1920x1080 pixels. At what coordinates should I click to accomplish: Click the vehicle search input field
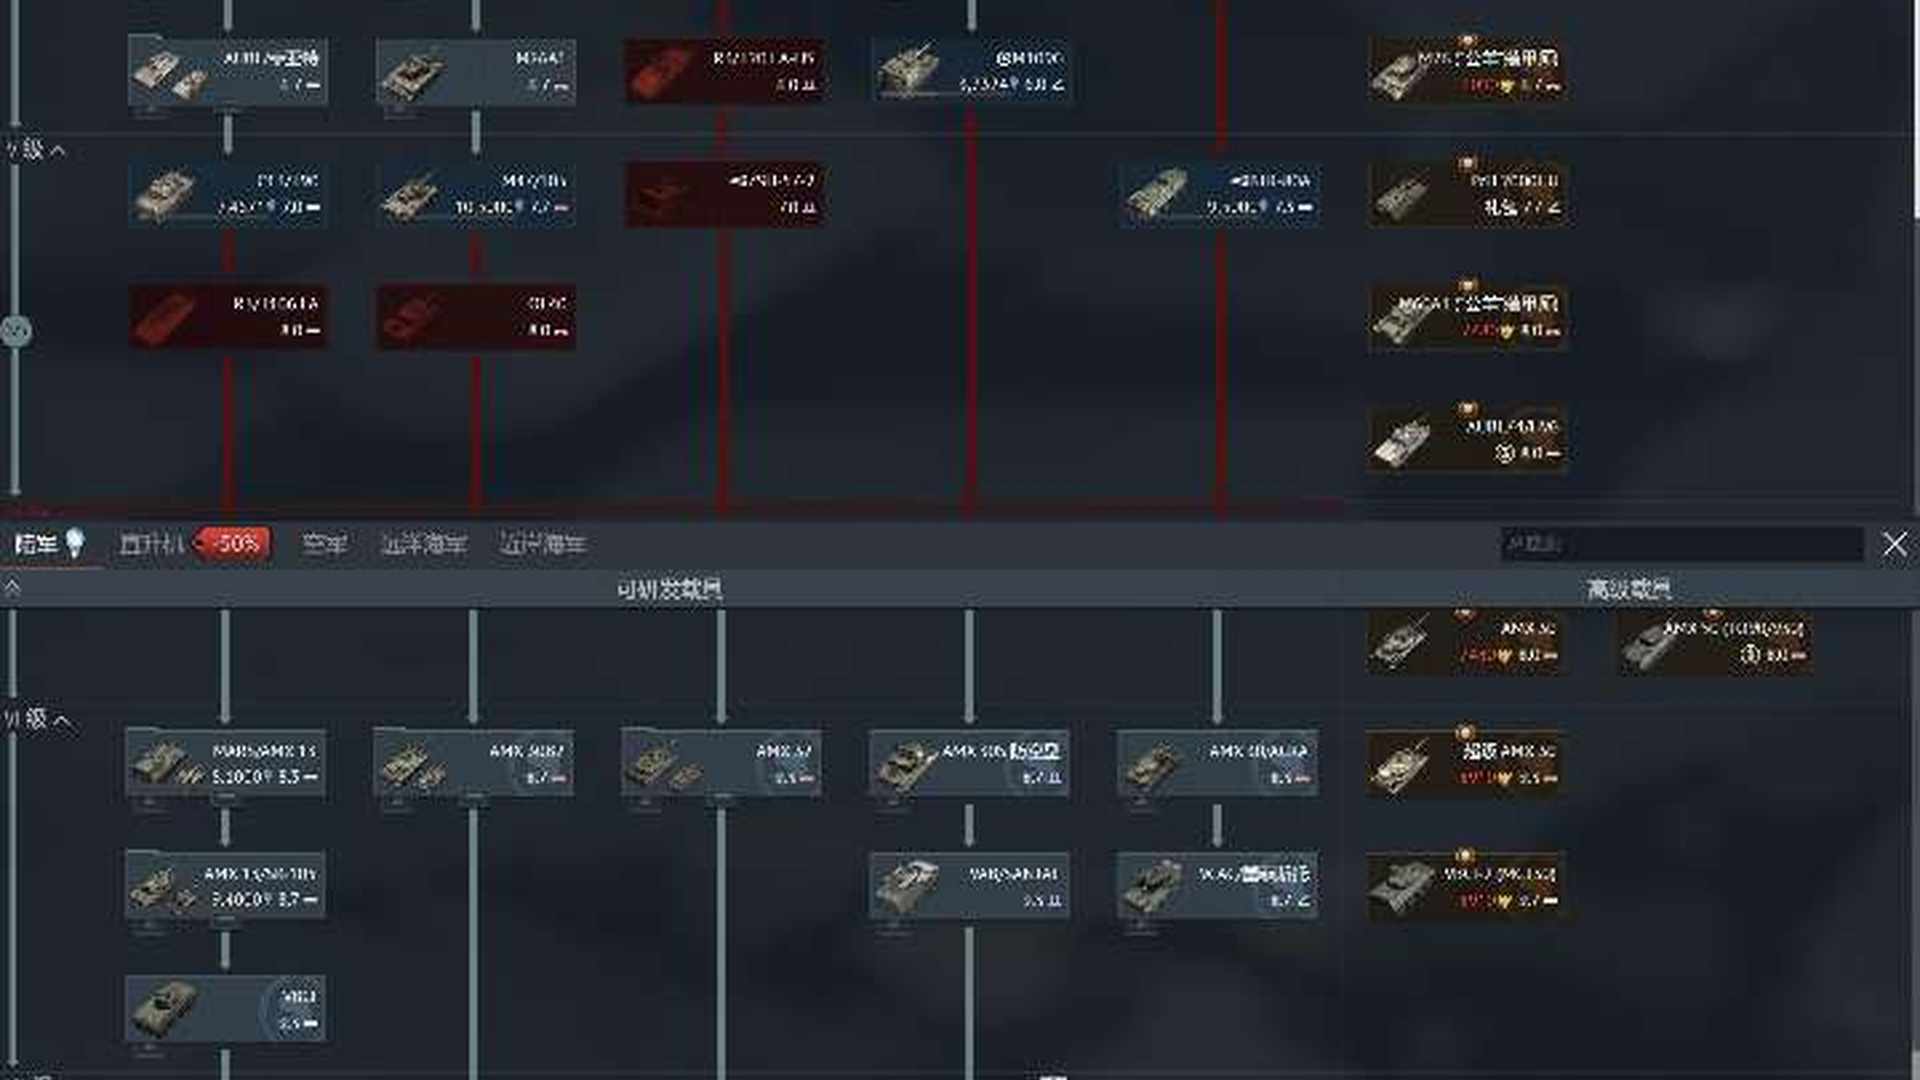[x=1682, y=544]
